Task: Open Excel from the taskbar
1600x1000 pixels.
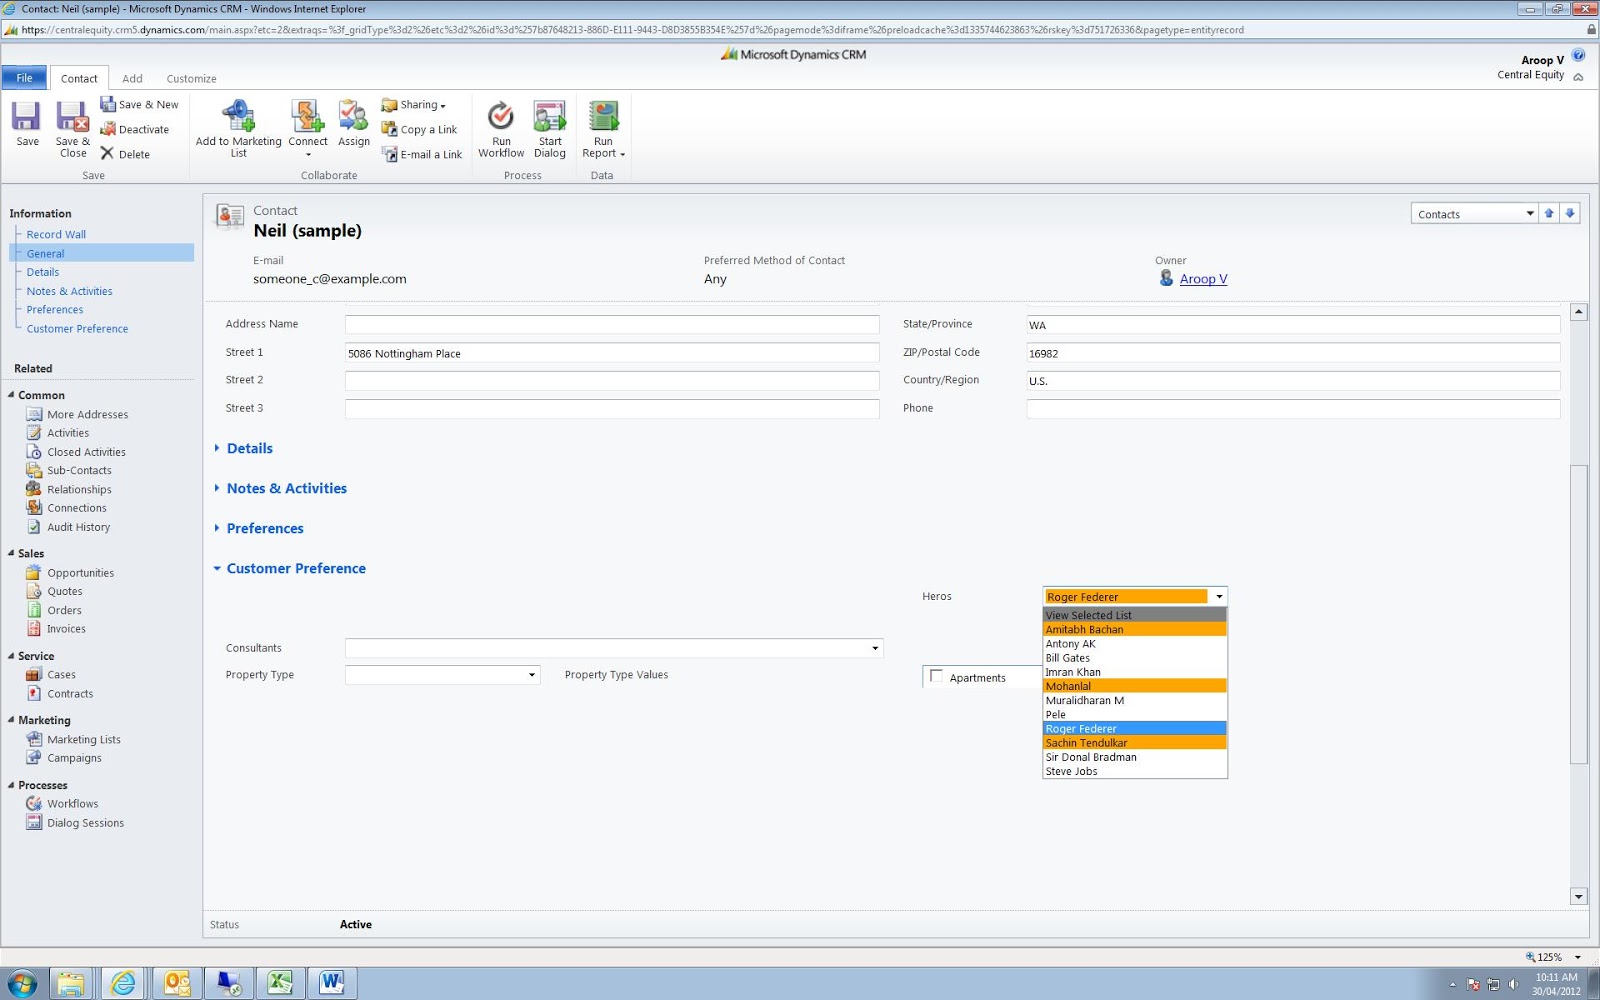Action: pos(279,983)
